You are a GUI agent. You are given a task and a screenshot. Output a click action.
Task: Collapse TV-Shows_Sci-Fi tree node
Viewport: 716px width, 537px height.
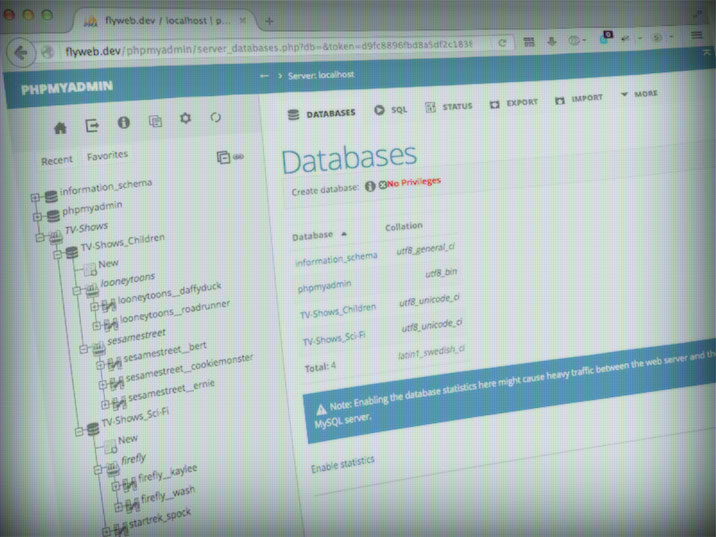79,431
